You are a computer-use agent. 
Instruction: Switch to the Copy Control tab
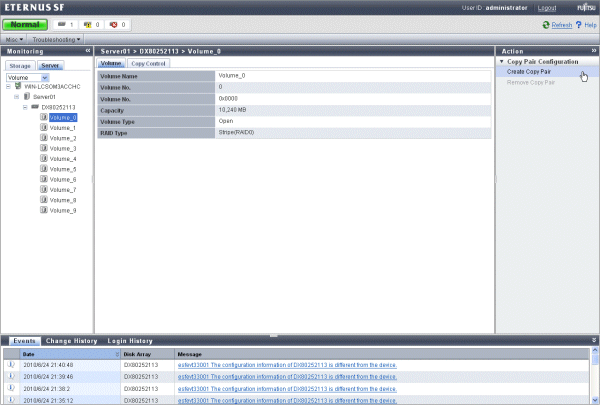pos(148,64)
